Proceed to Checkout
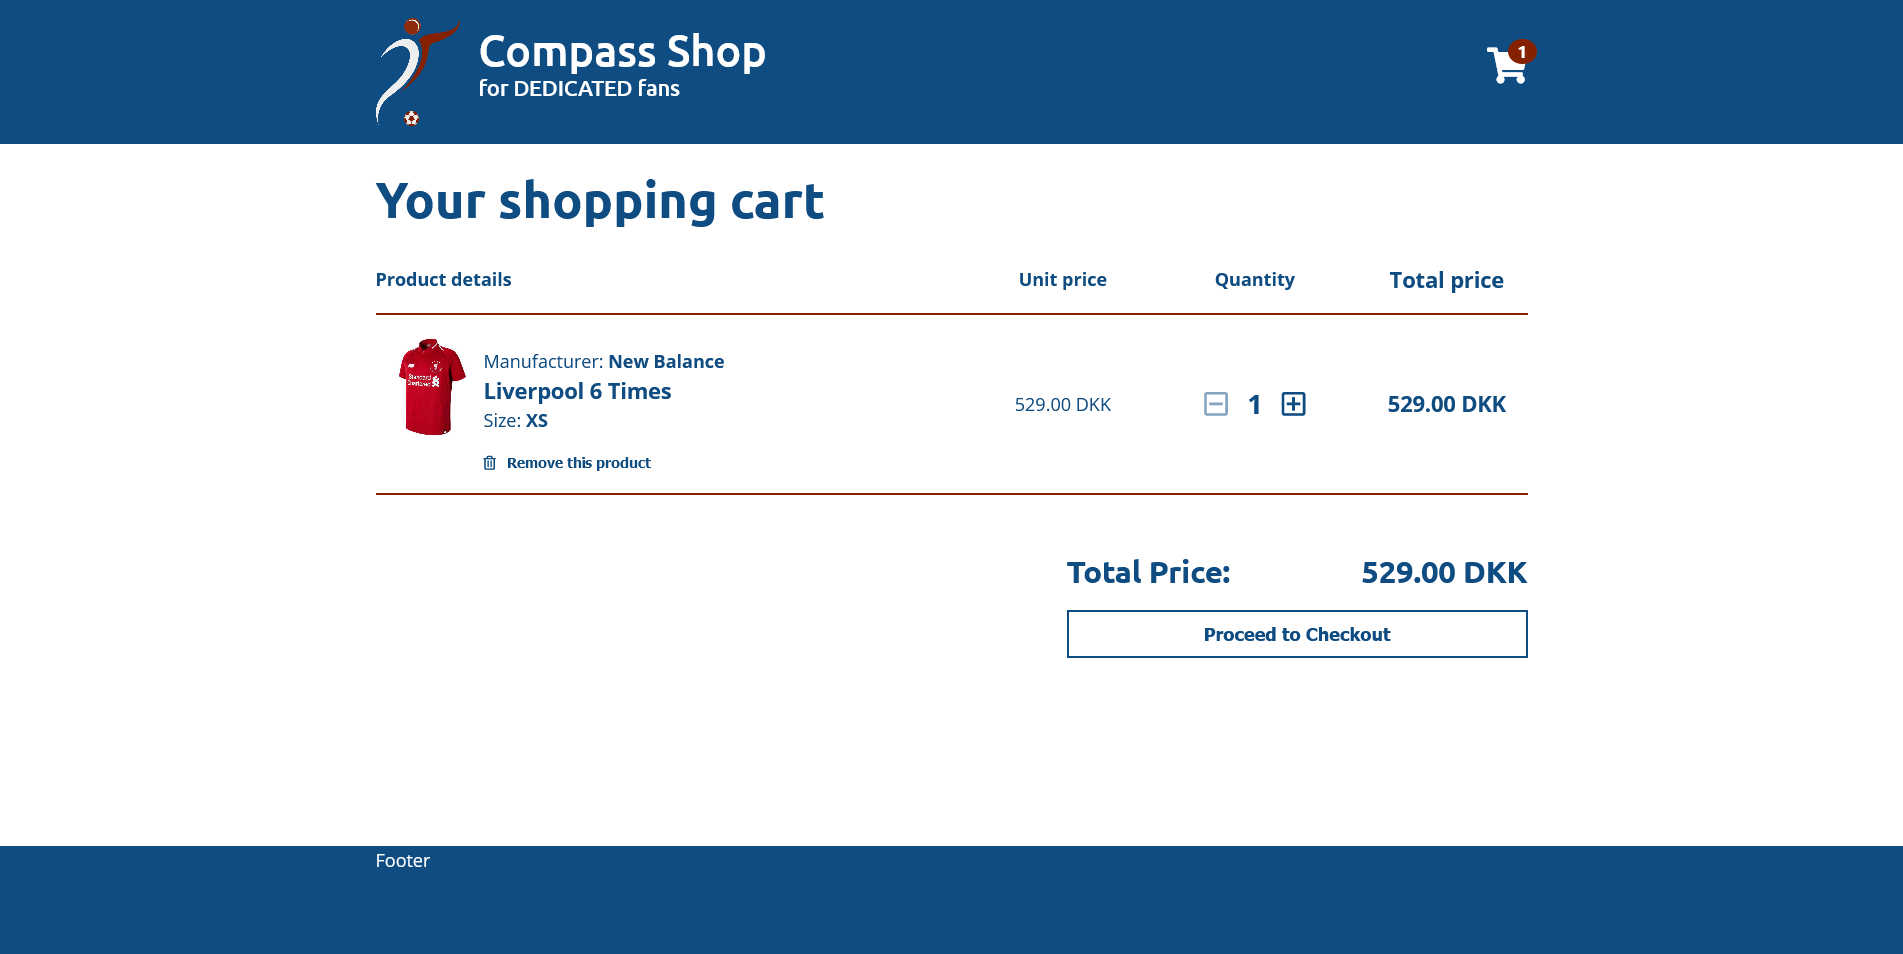This screenshot has height=954, width=1903. (1297, 634)
